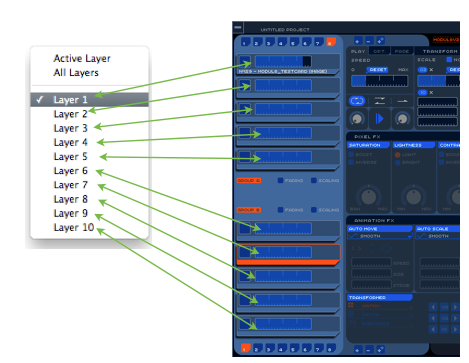Screen dimensions: 469x363
Task: Select the orange top bank button 8
Action: [331, 42]
